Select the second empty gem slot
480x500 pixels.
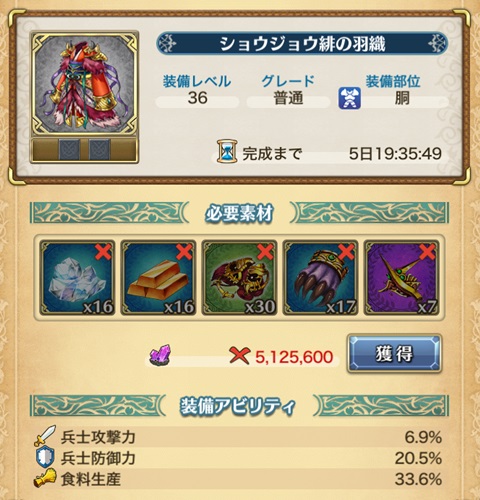point(99,150)
